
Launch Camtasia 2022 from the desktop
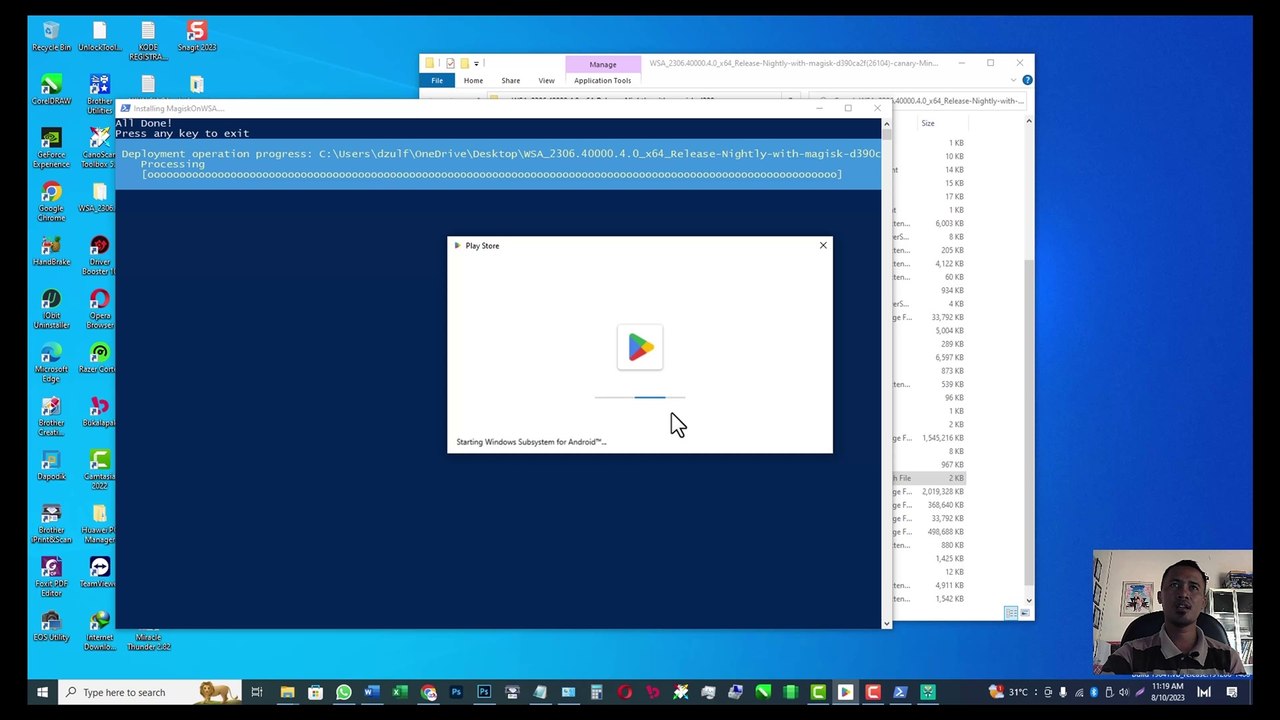pyautogui.click(x=99, y=471)
